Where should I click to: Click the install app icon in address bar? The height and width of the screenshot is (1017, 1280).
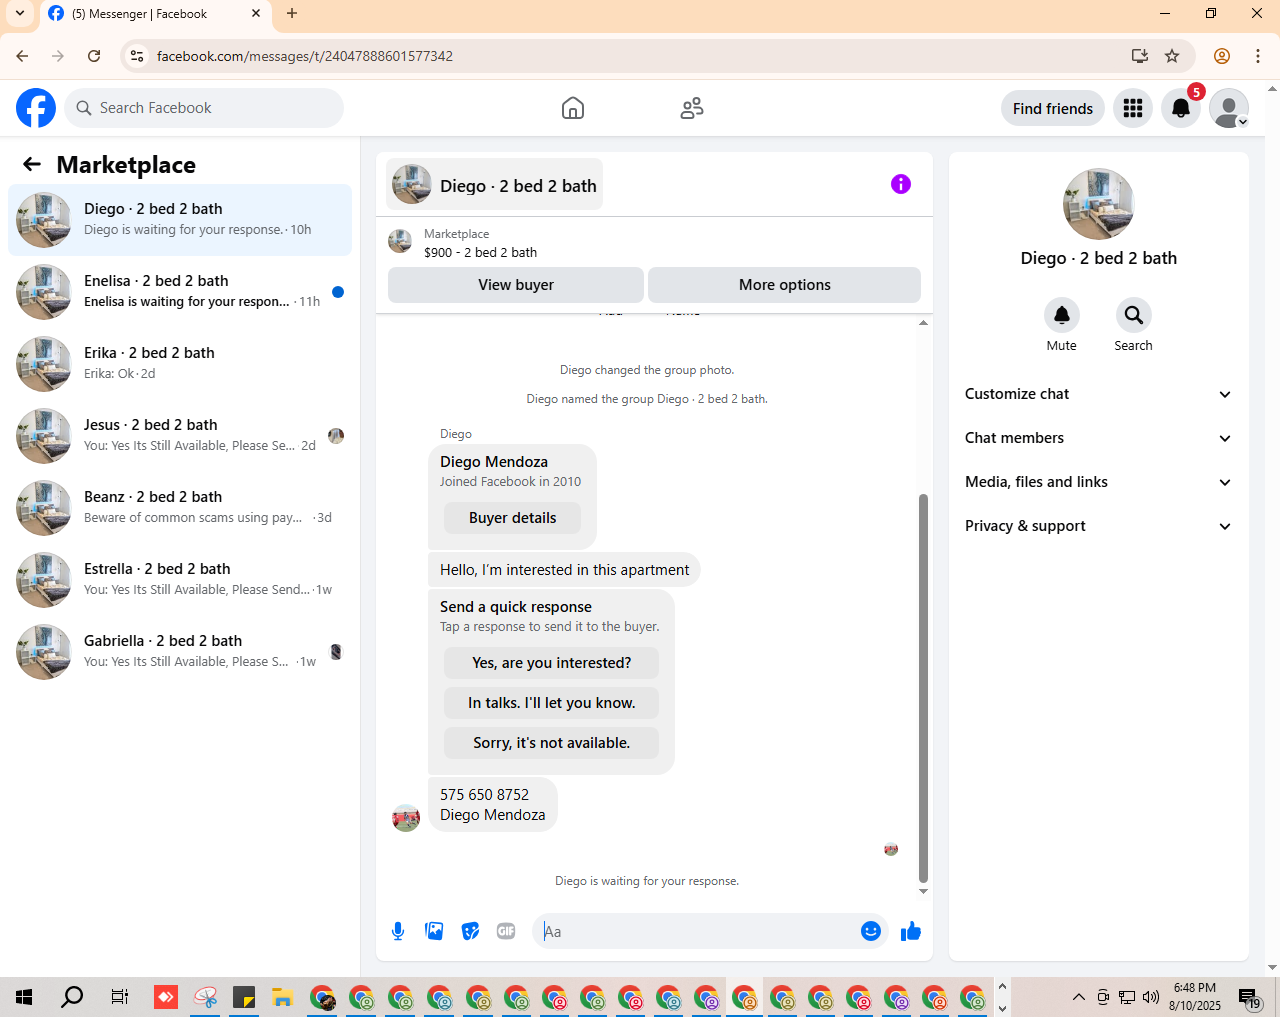[1140, 56]
